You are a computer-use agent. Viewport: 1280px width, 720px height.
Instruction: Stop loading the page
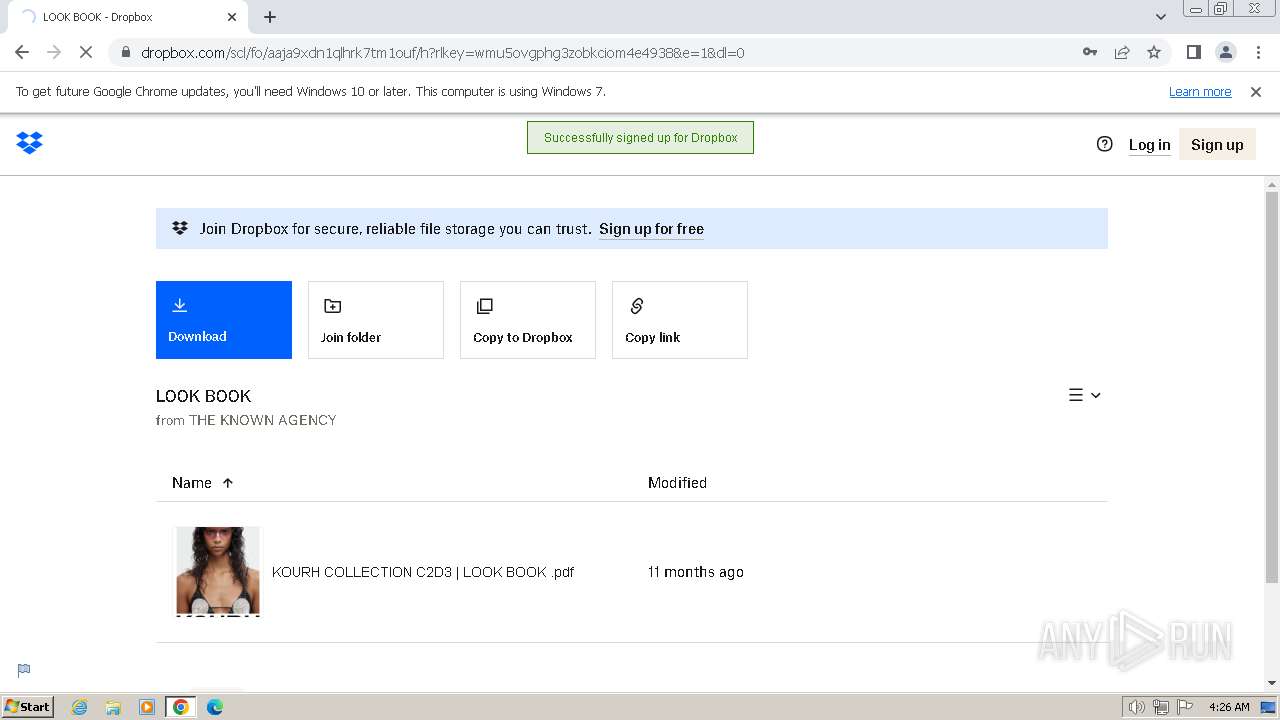click(86, 52)
